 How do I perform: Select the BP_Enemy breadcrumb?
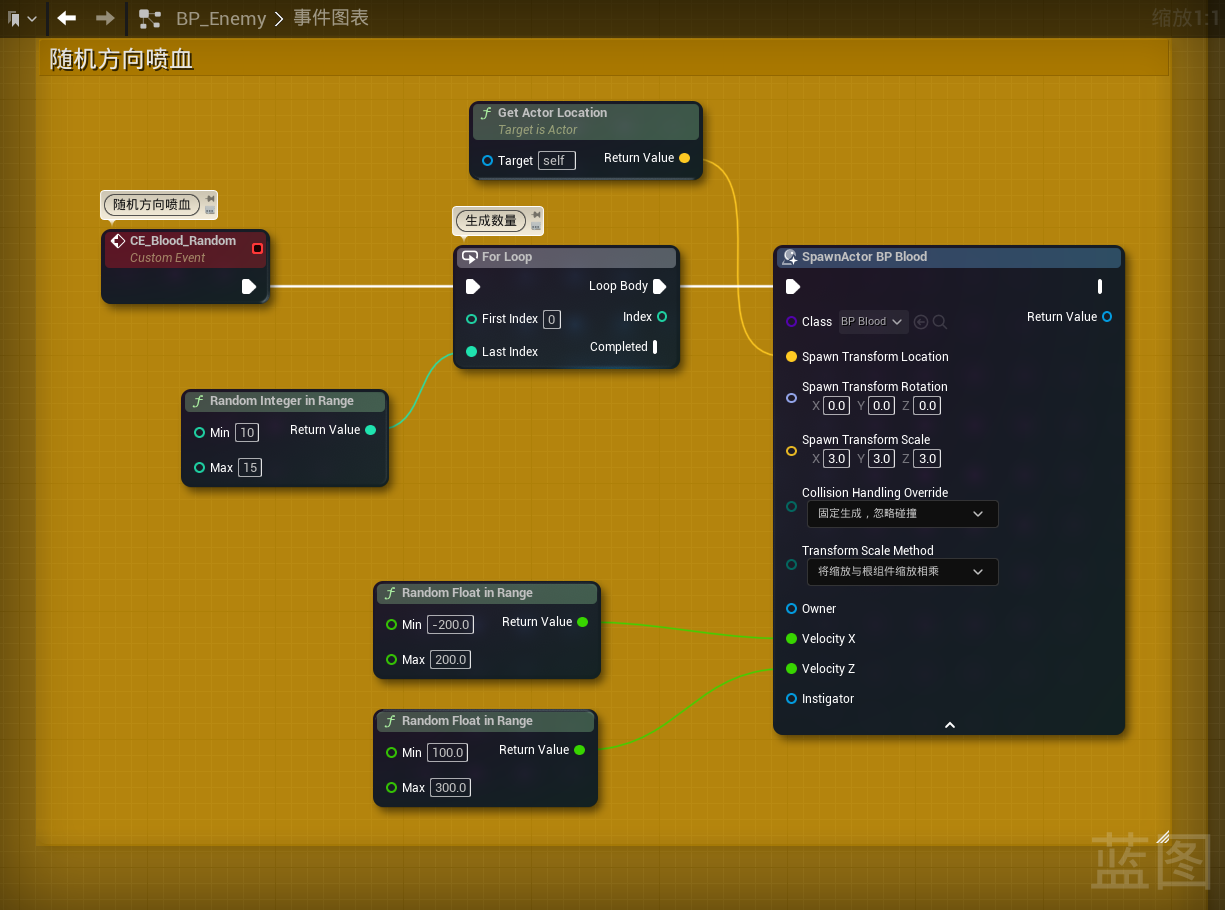click(x=221, y=18)
